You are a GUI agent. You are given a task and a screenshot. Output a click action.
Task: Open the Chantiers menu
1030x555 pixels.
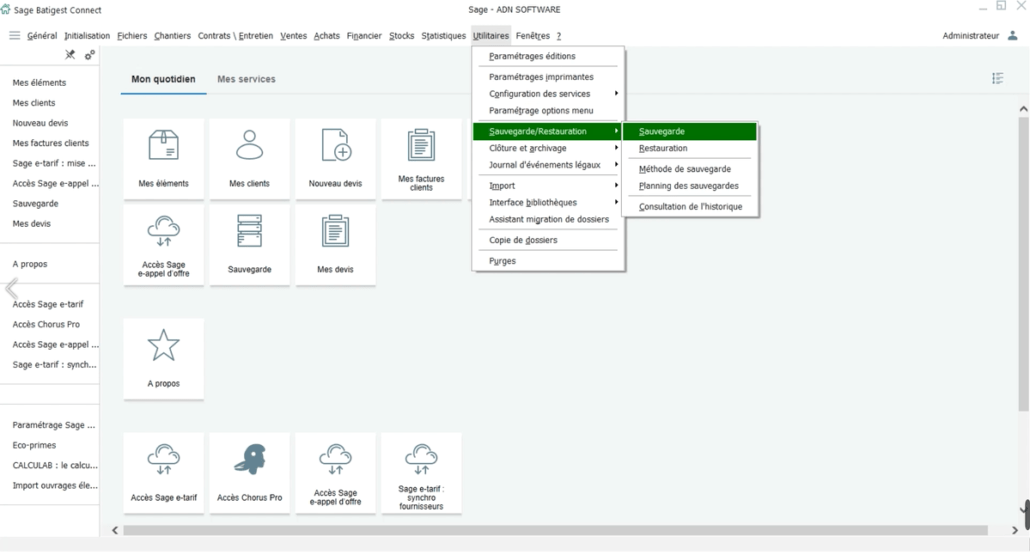[172, 35]
